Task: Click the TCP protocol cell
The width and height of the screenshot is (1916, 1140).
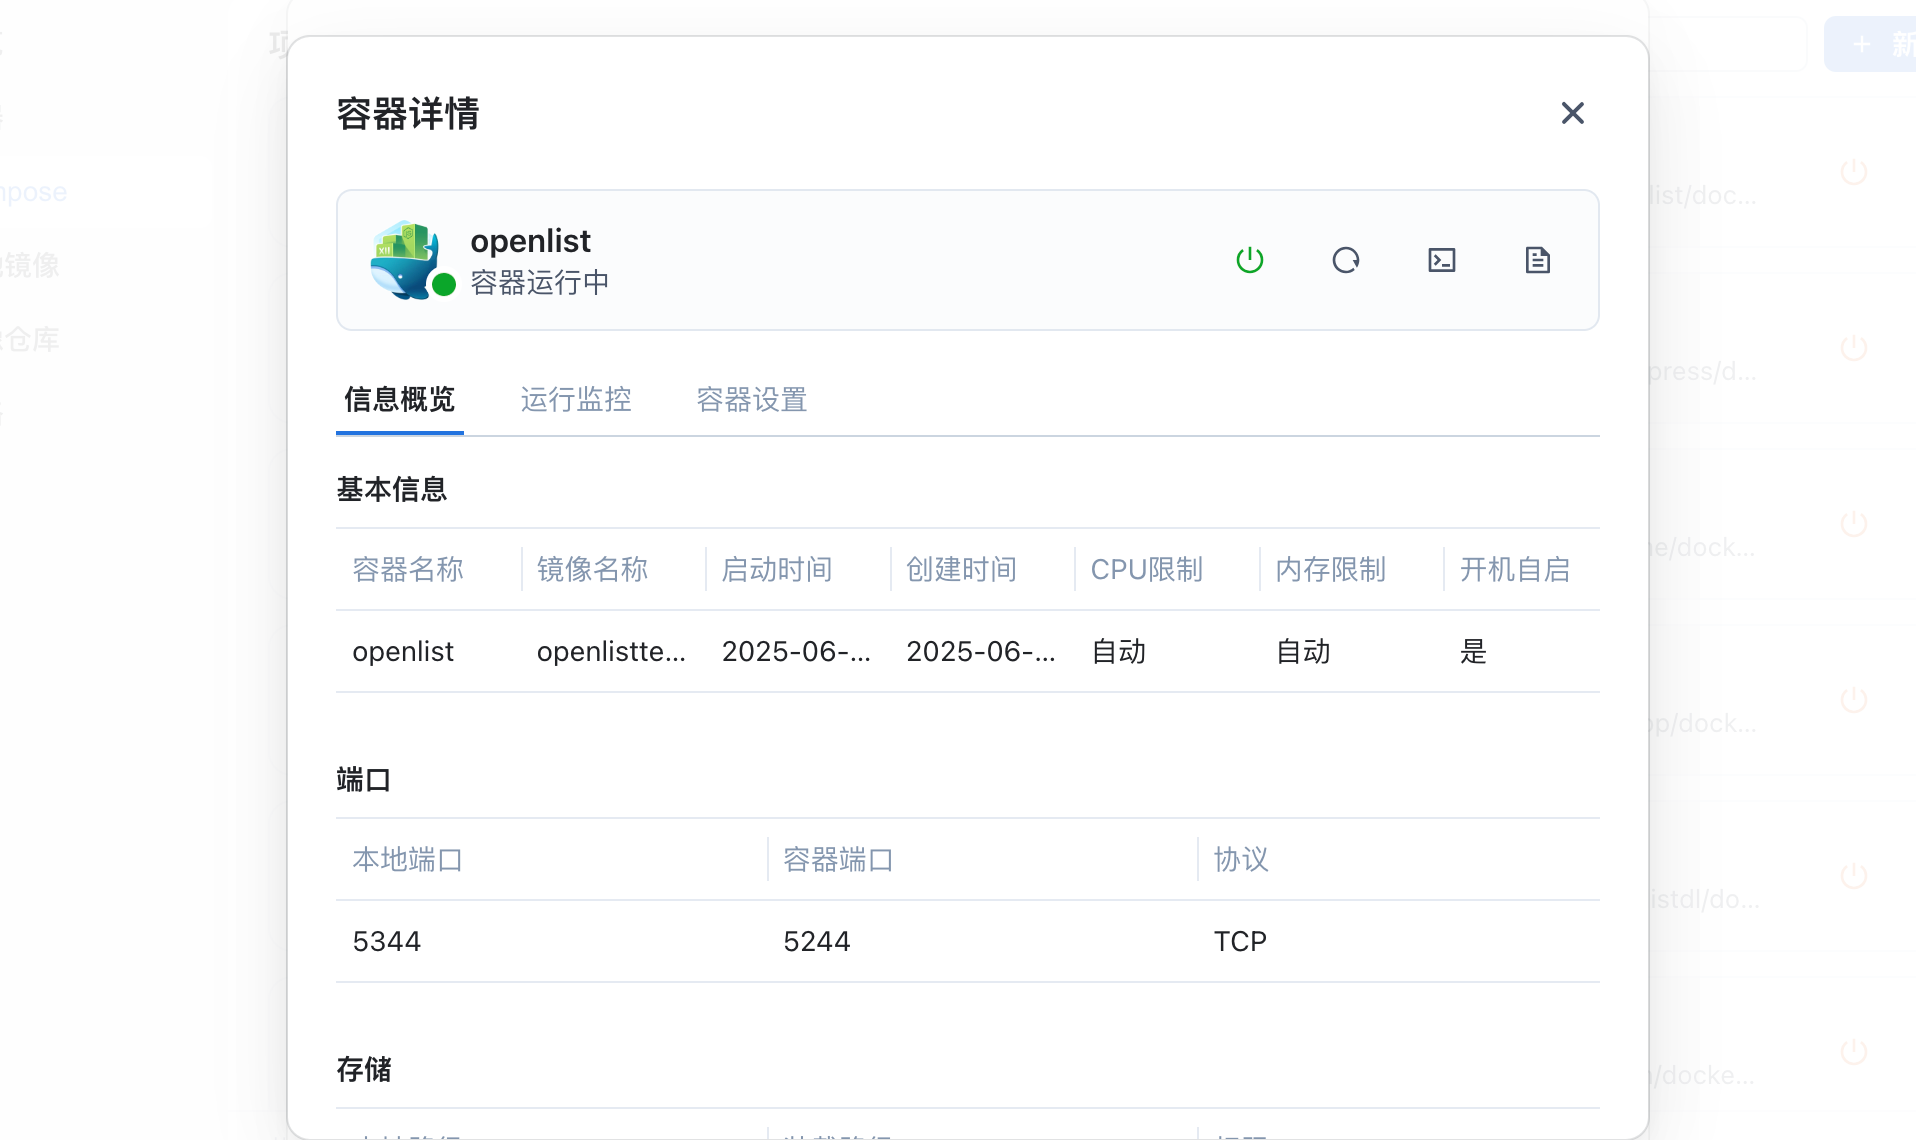Action: click(x=1240, y=942)
